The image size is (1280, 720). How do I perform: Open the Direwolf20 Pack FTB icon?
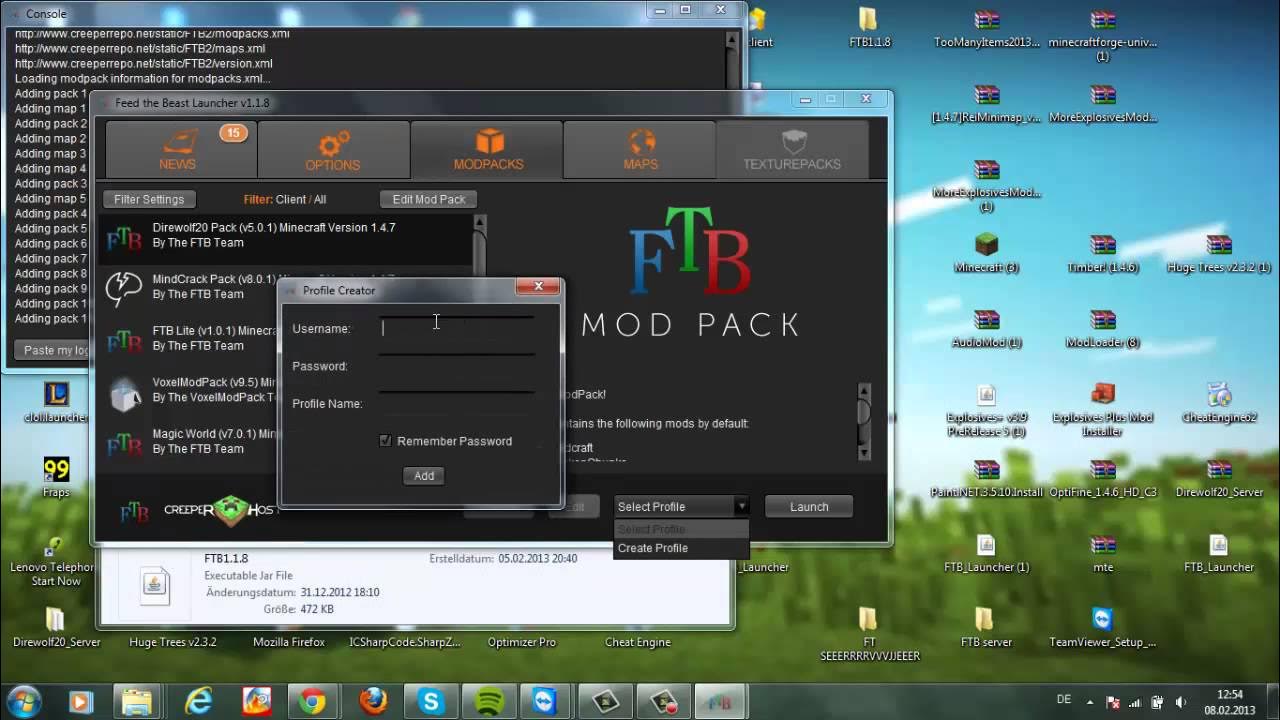(124, 237)
